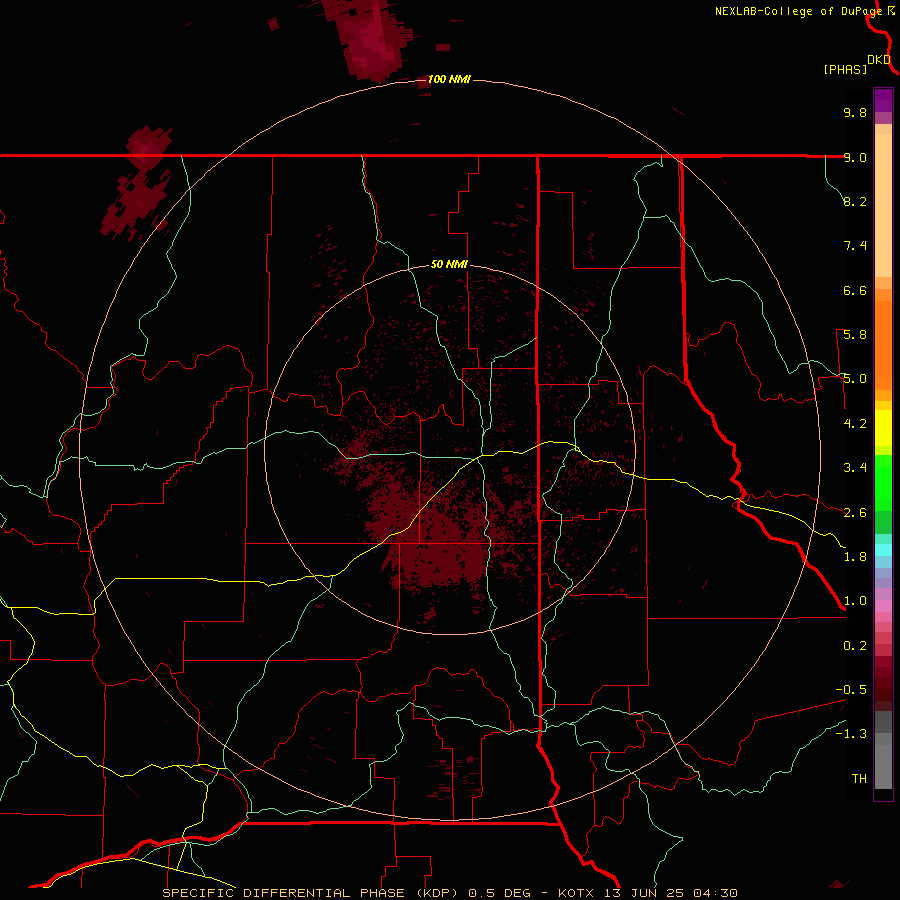Click the 1.0 scale value
This screenshot has width=900, height=900.
pyautogui.click(x=855, y=601)
